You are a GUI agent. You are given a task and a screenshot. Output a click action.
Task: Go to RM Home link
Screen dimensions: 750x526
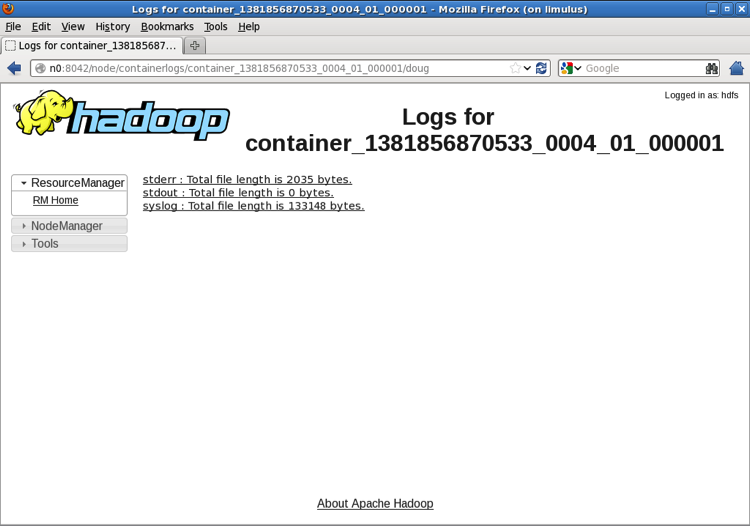(x=55, y=201)
